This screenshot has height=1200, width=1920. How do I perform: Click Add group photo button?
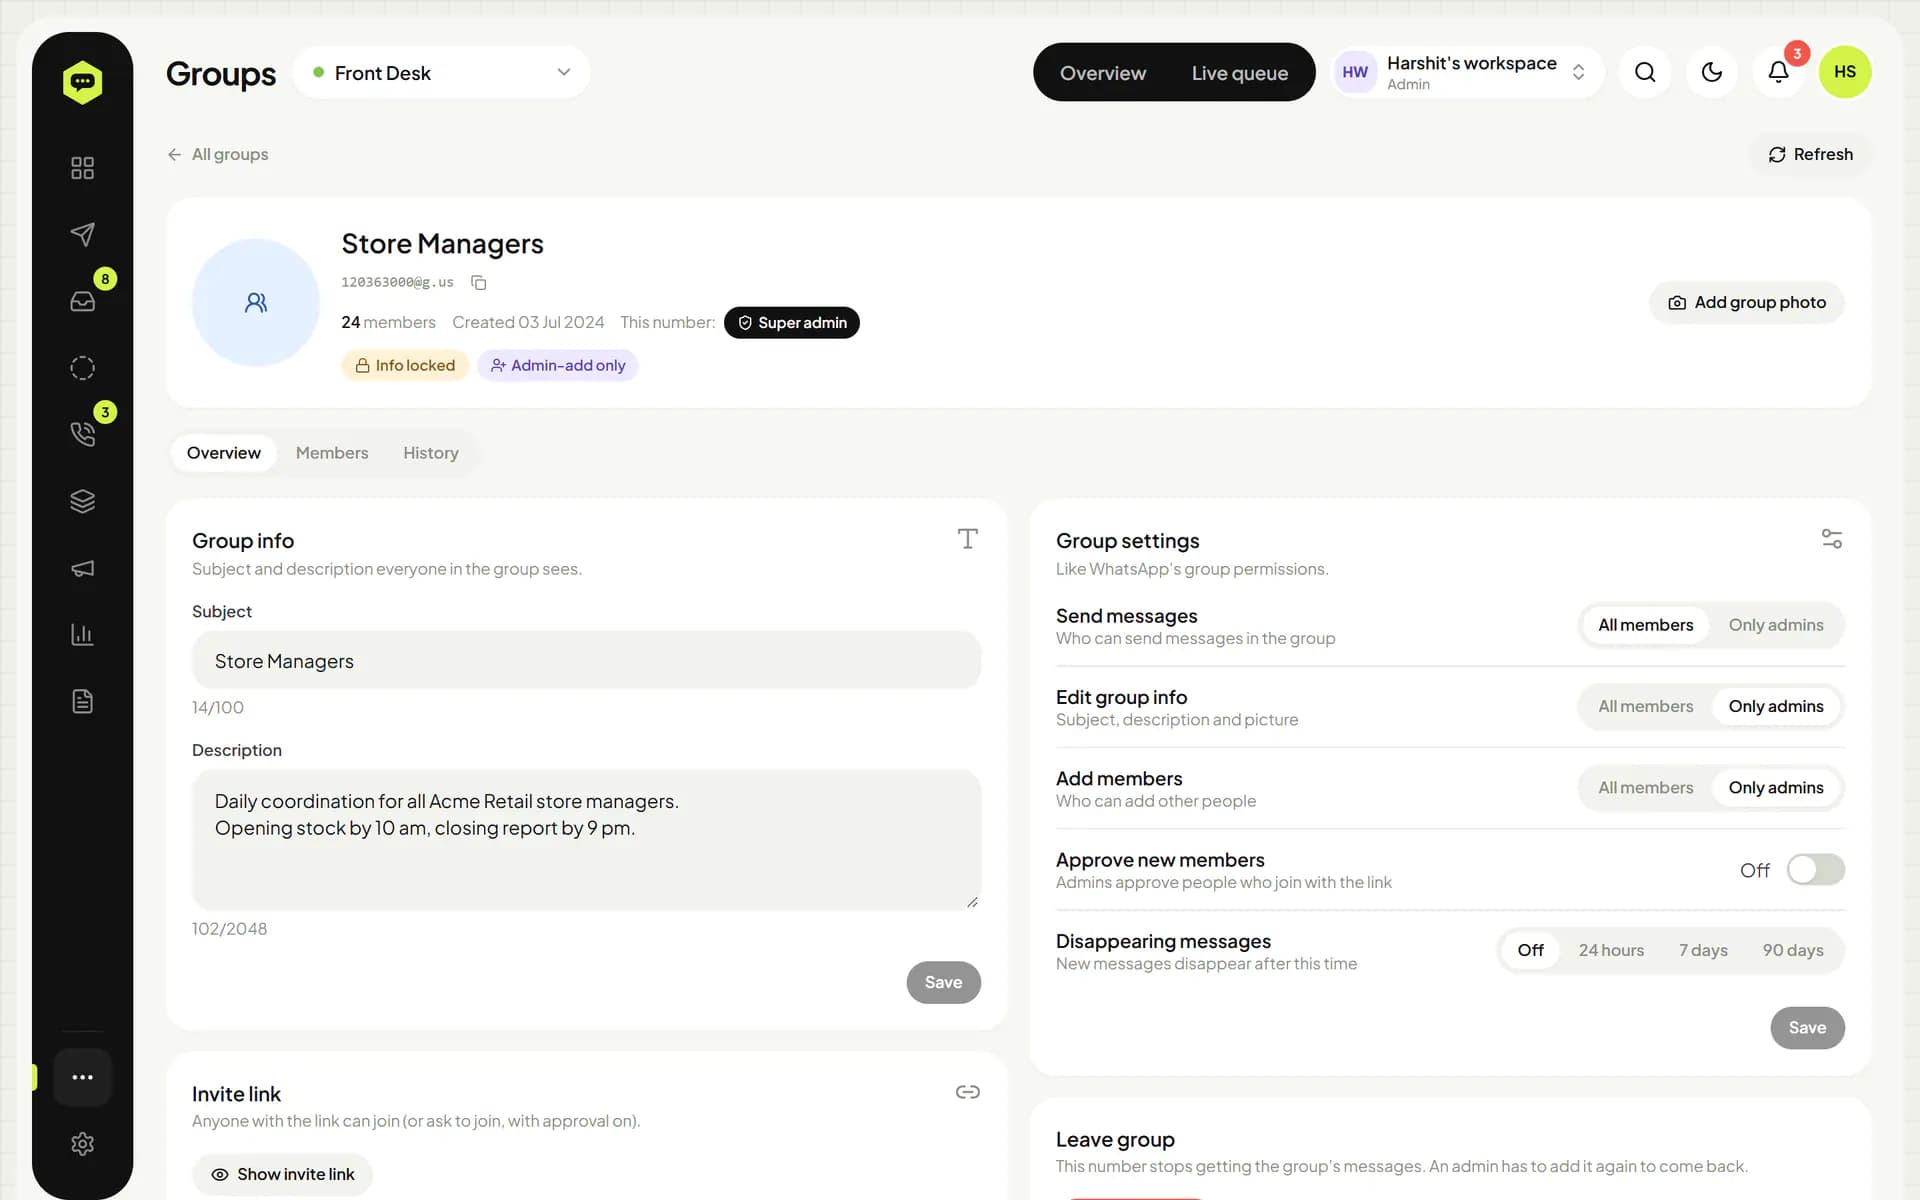(1747, 302)
